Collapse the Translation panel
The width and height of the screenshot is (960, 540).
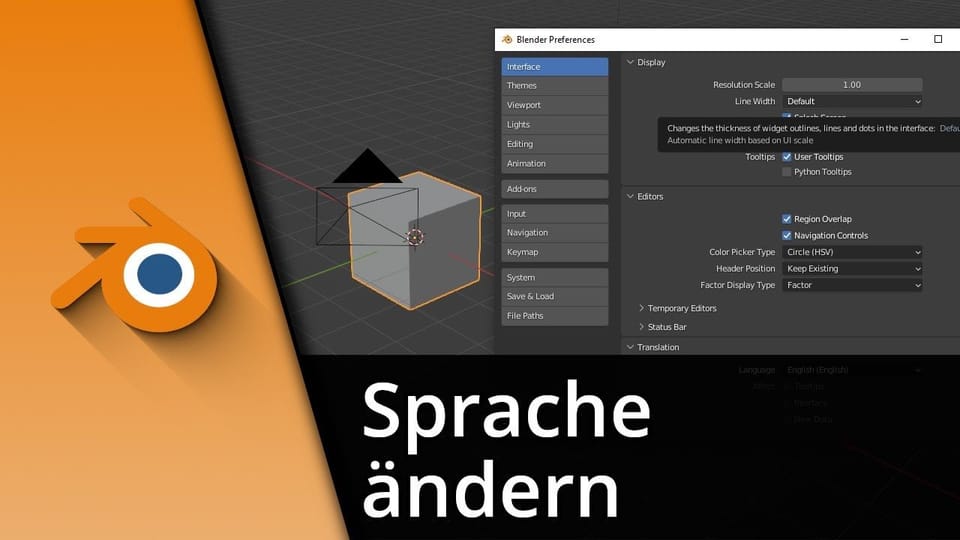[630, 347]
